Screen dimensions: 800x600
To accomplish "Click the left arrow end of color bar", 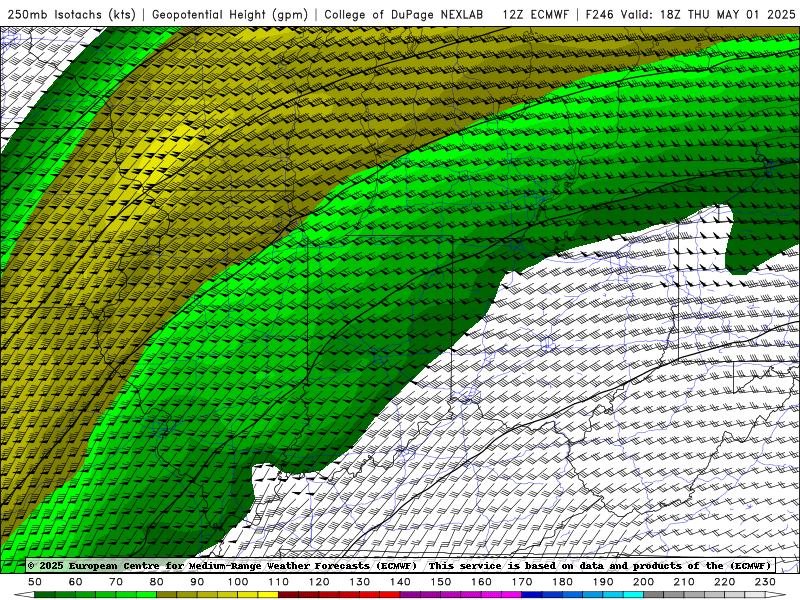I will (x=24, y=594).
